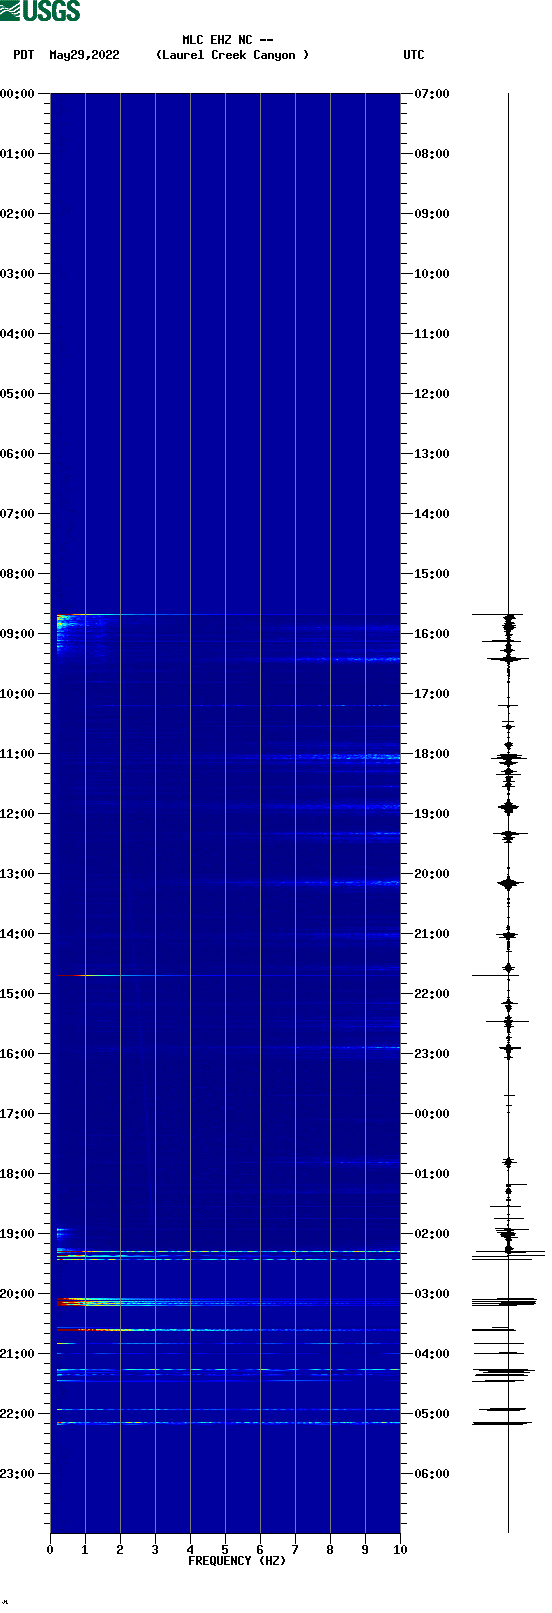This screenshot has height=1613, width=552.
Task: Click the '09:00' UTC time label
Action: (x=432, y=214)
